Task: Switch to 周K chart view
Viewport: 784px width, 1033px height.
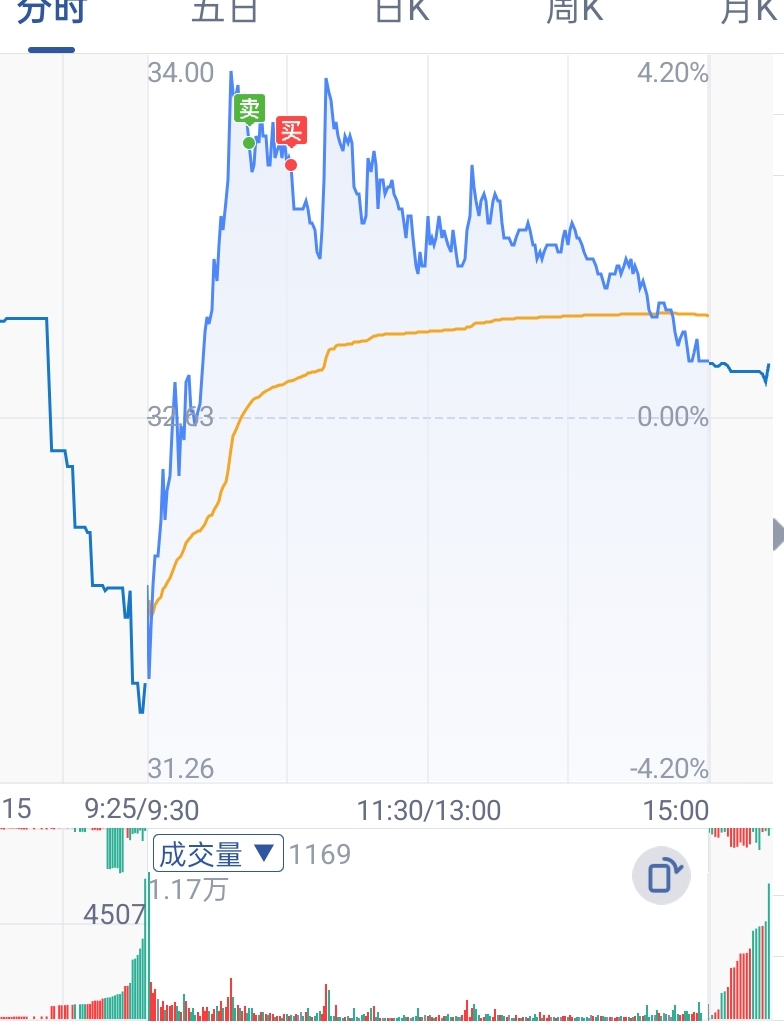Action: pos(574,11)
